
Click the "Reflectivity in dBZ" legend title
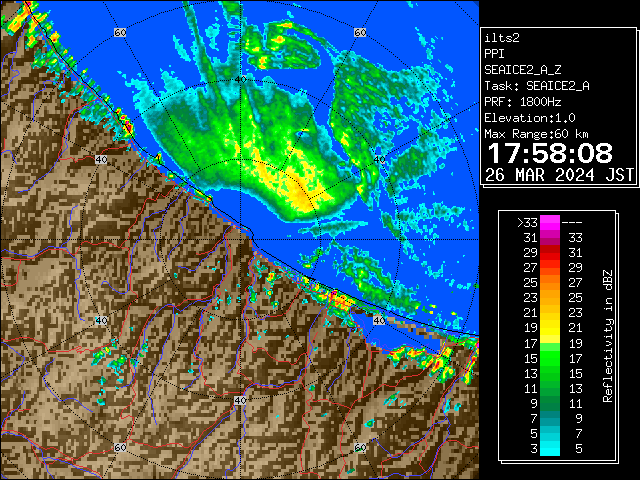coord(608,336)
